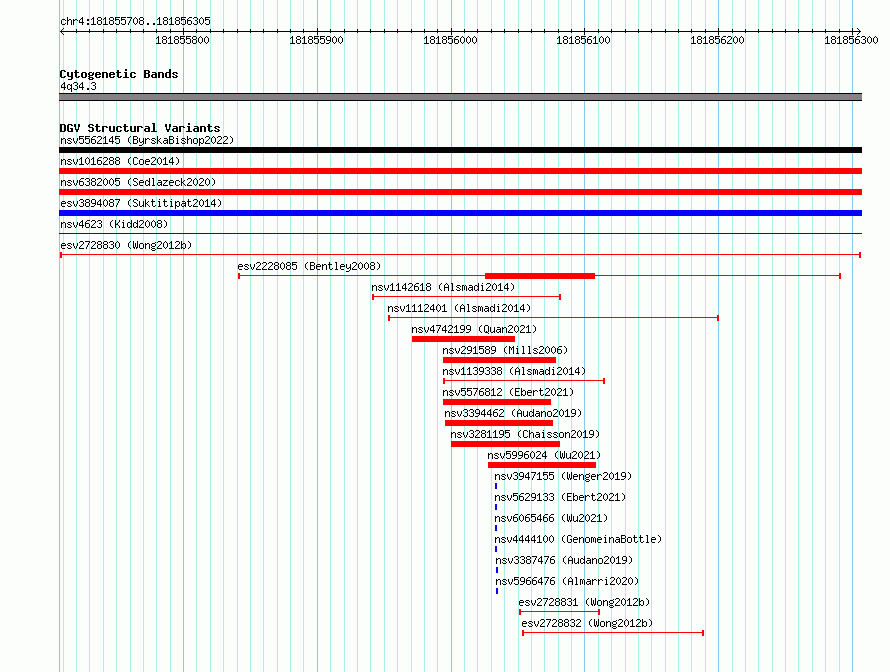Click the red nsv6382005 variant bar
The image size is (890, 672).
pyautogui.click(x=460, y=192)
